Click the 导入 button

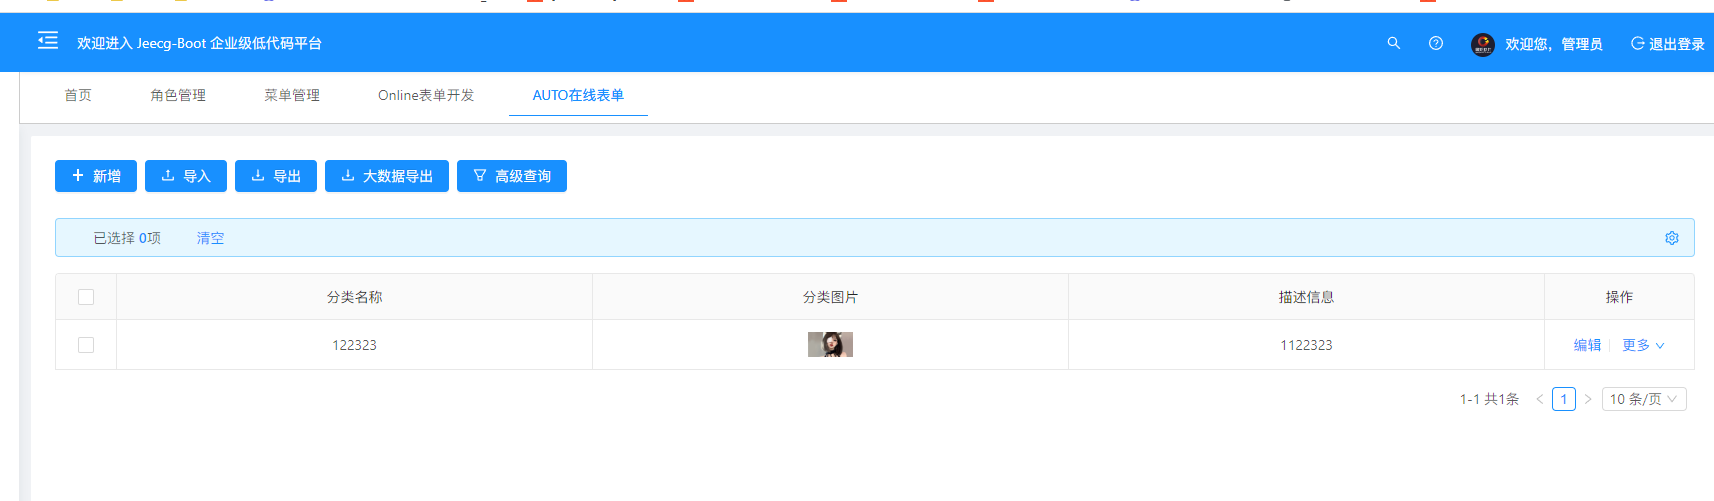pos(186,176)
